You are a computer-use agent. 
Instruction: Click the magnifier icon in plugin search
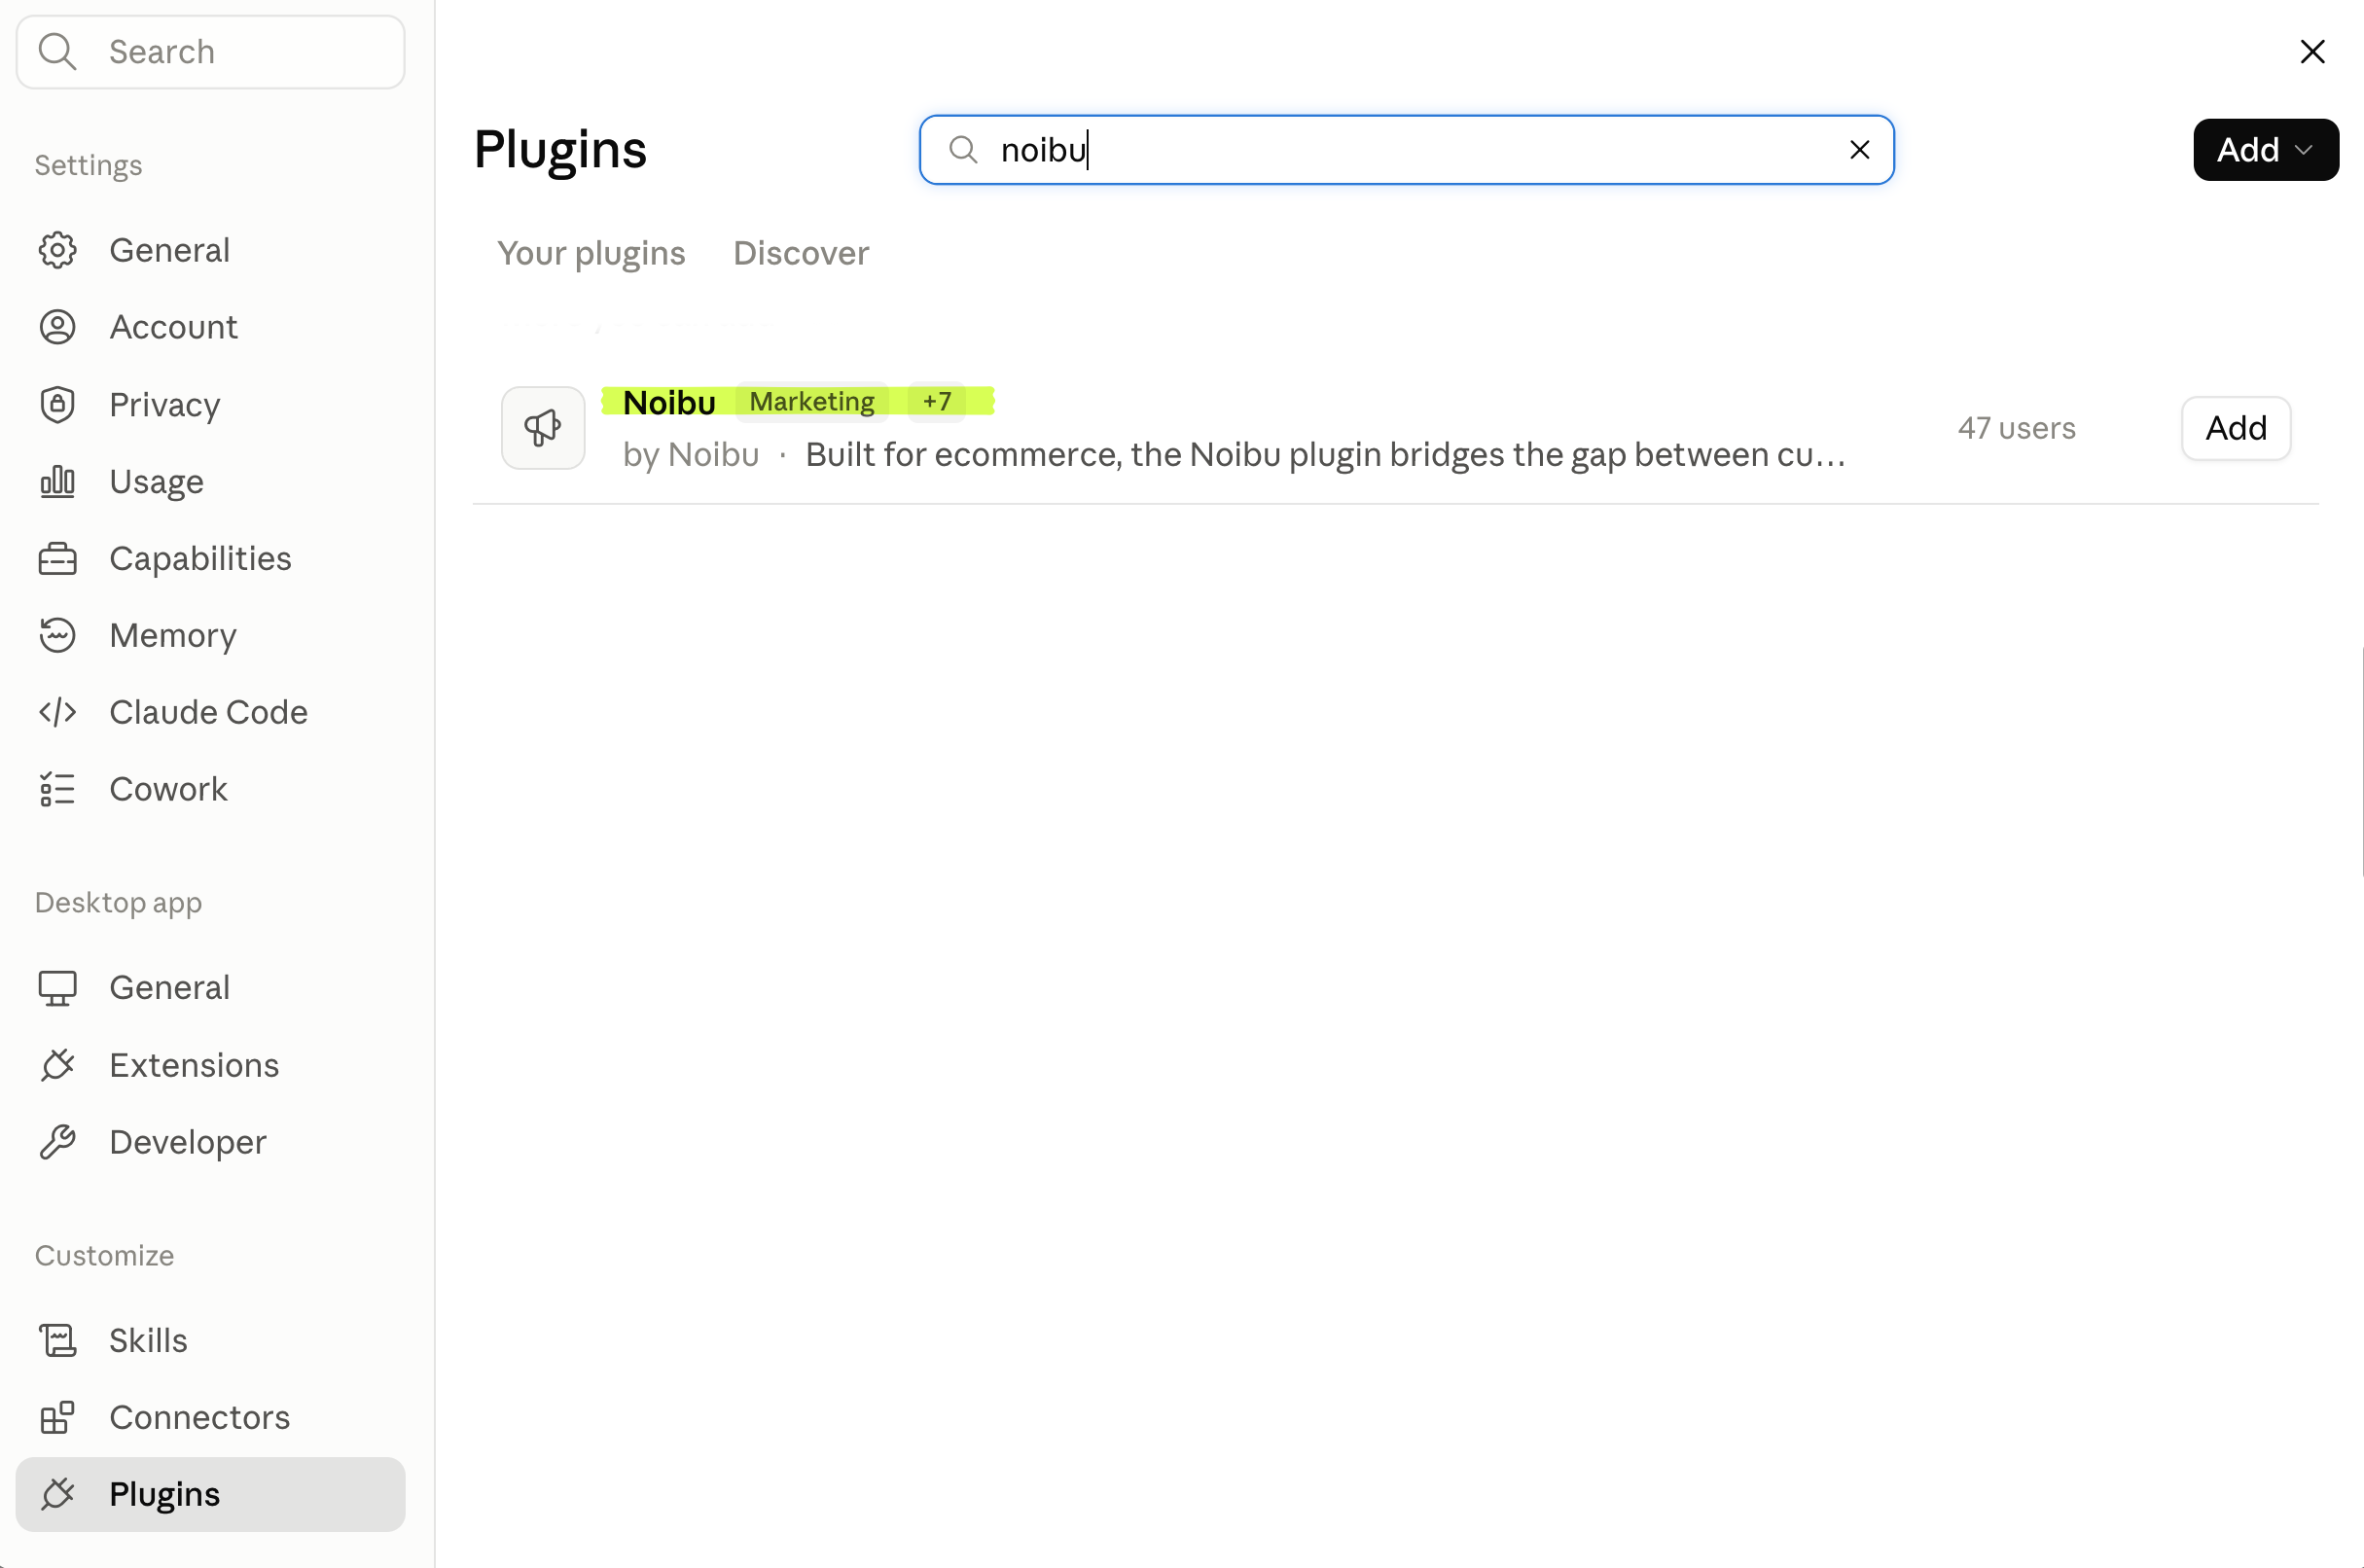pyautogui.click(x=963, y=150)
